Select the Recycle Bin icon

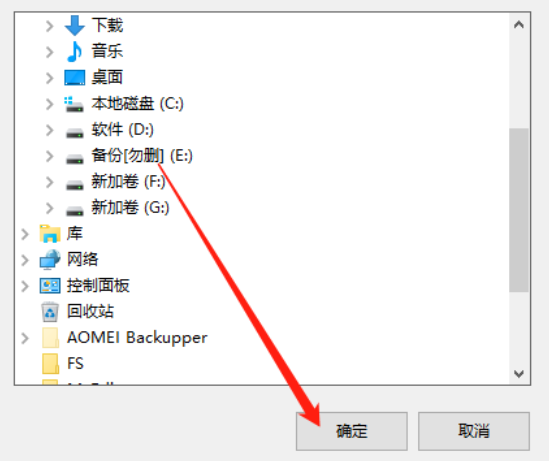click(x=50, y=312)
